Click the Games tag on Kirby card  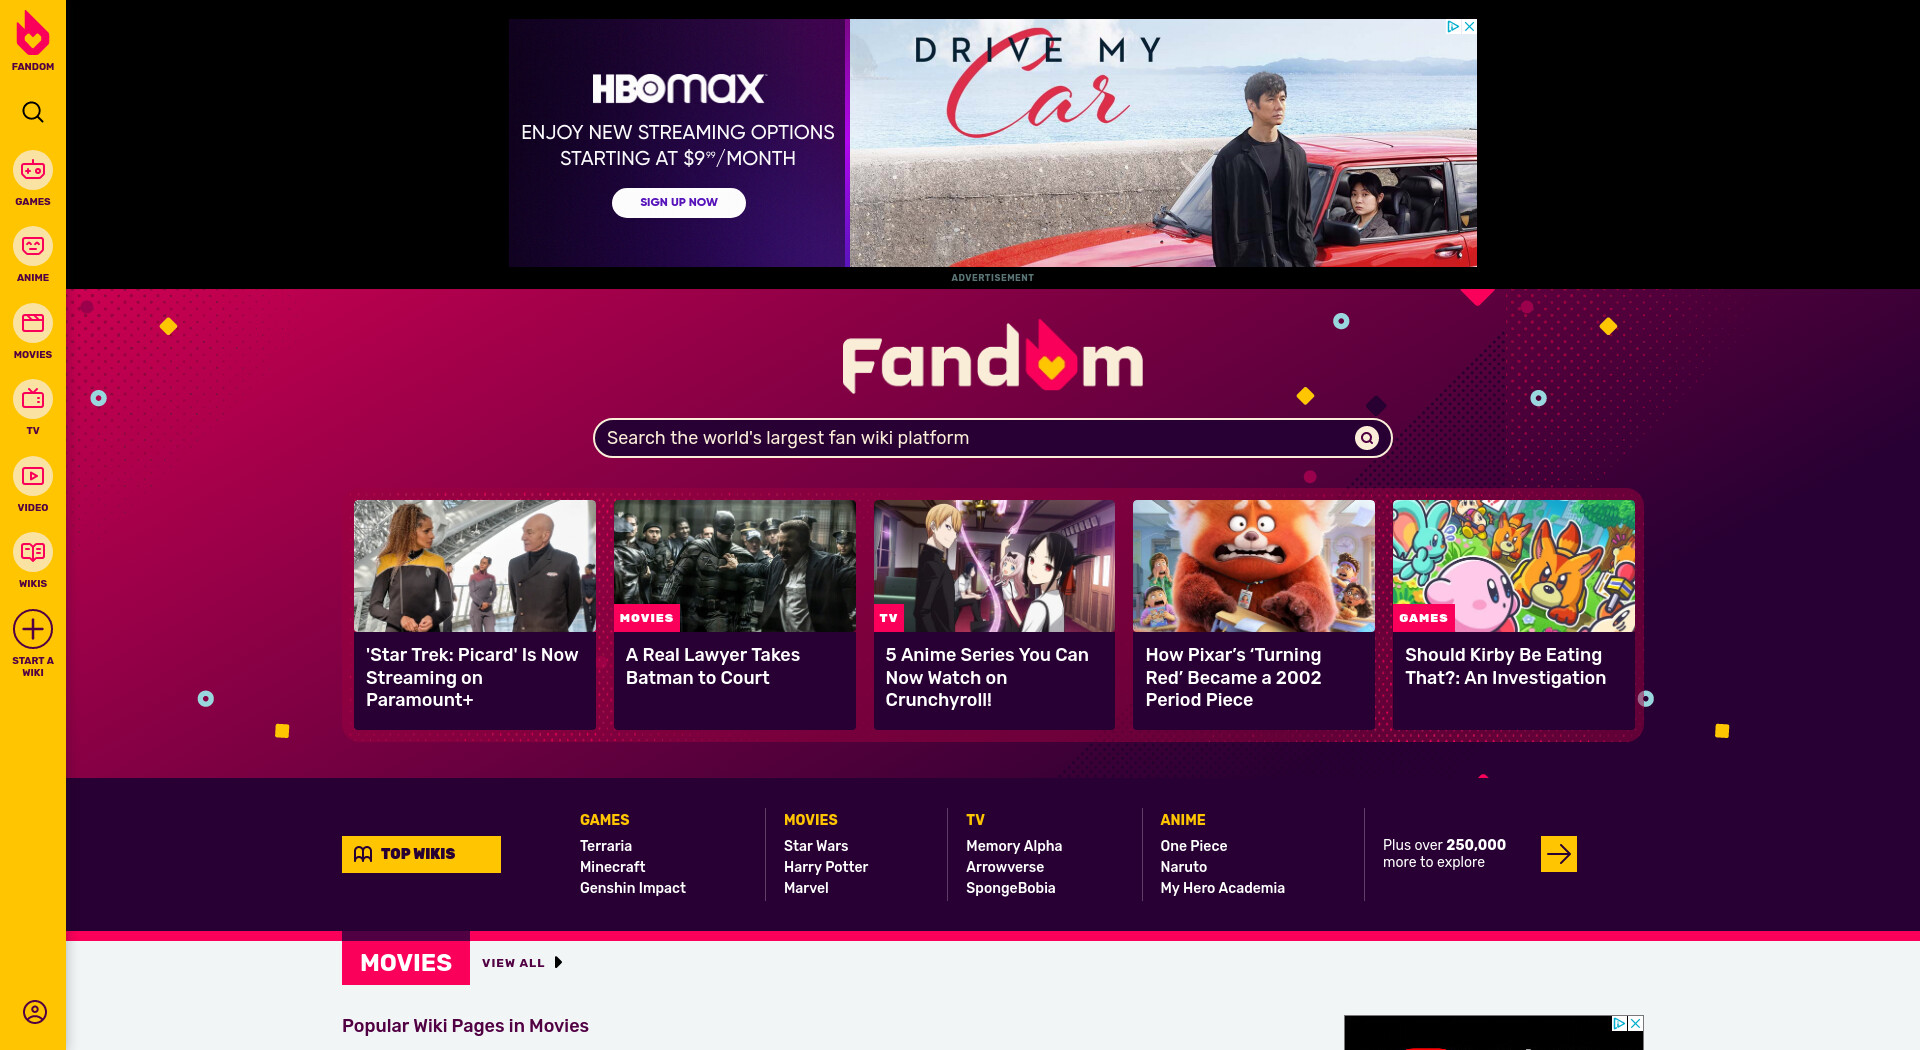click(1423, 618)
